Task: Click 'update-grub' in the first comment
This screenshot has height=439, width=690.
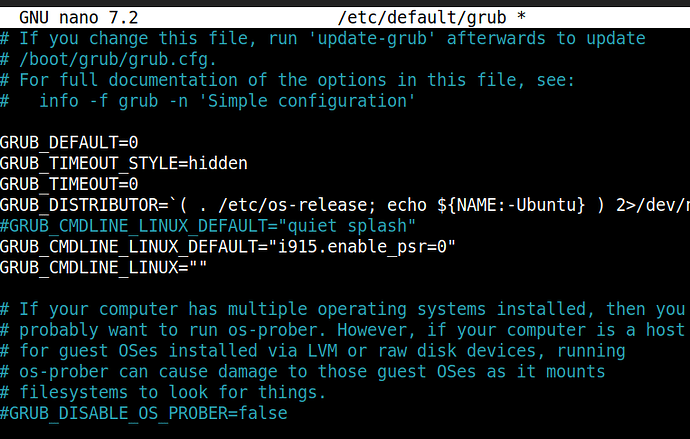Action: (x=372, y=39)
